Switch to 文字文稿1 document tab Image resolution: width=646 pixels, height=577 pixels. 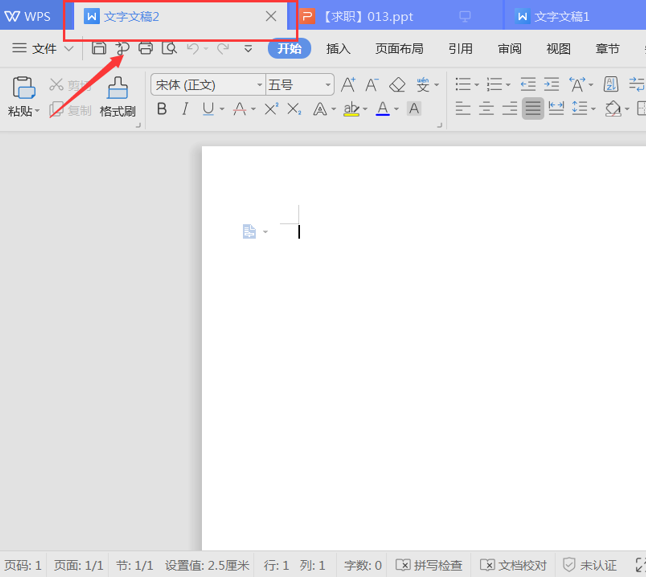click(x=562, y=16)
